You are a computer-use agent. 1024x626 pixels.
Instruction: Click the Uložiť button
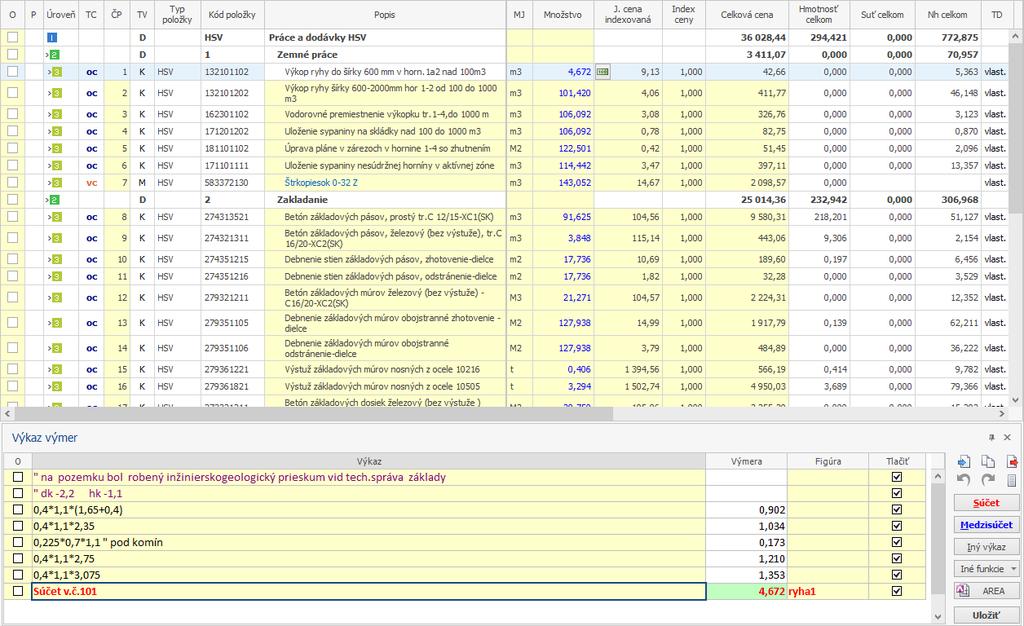pos(986,615)
